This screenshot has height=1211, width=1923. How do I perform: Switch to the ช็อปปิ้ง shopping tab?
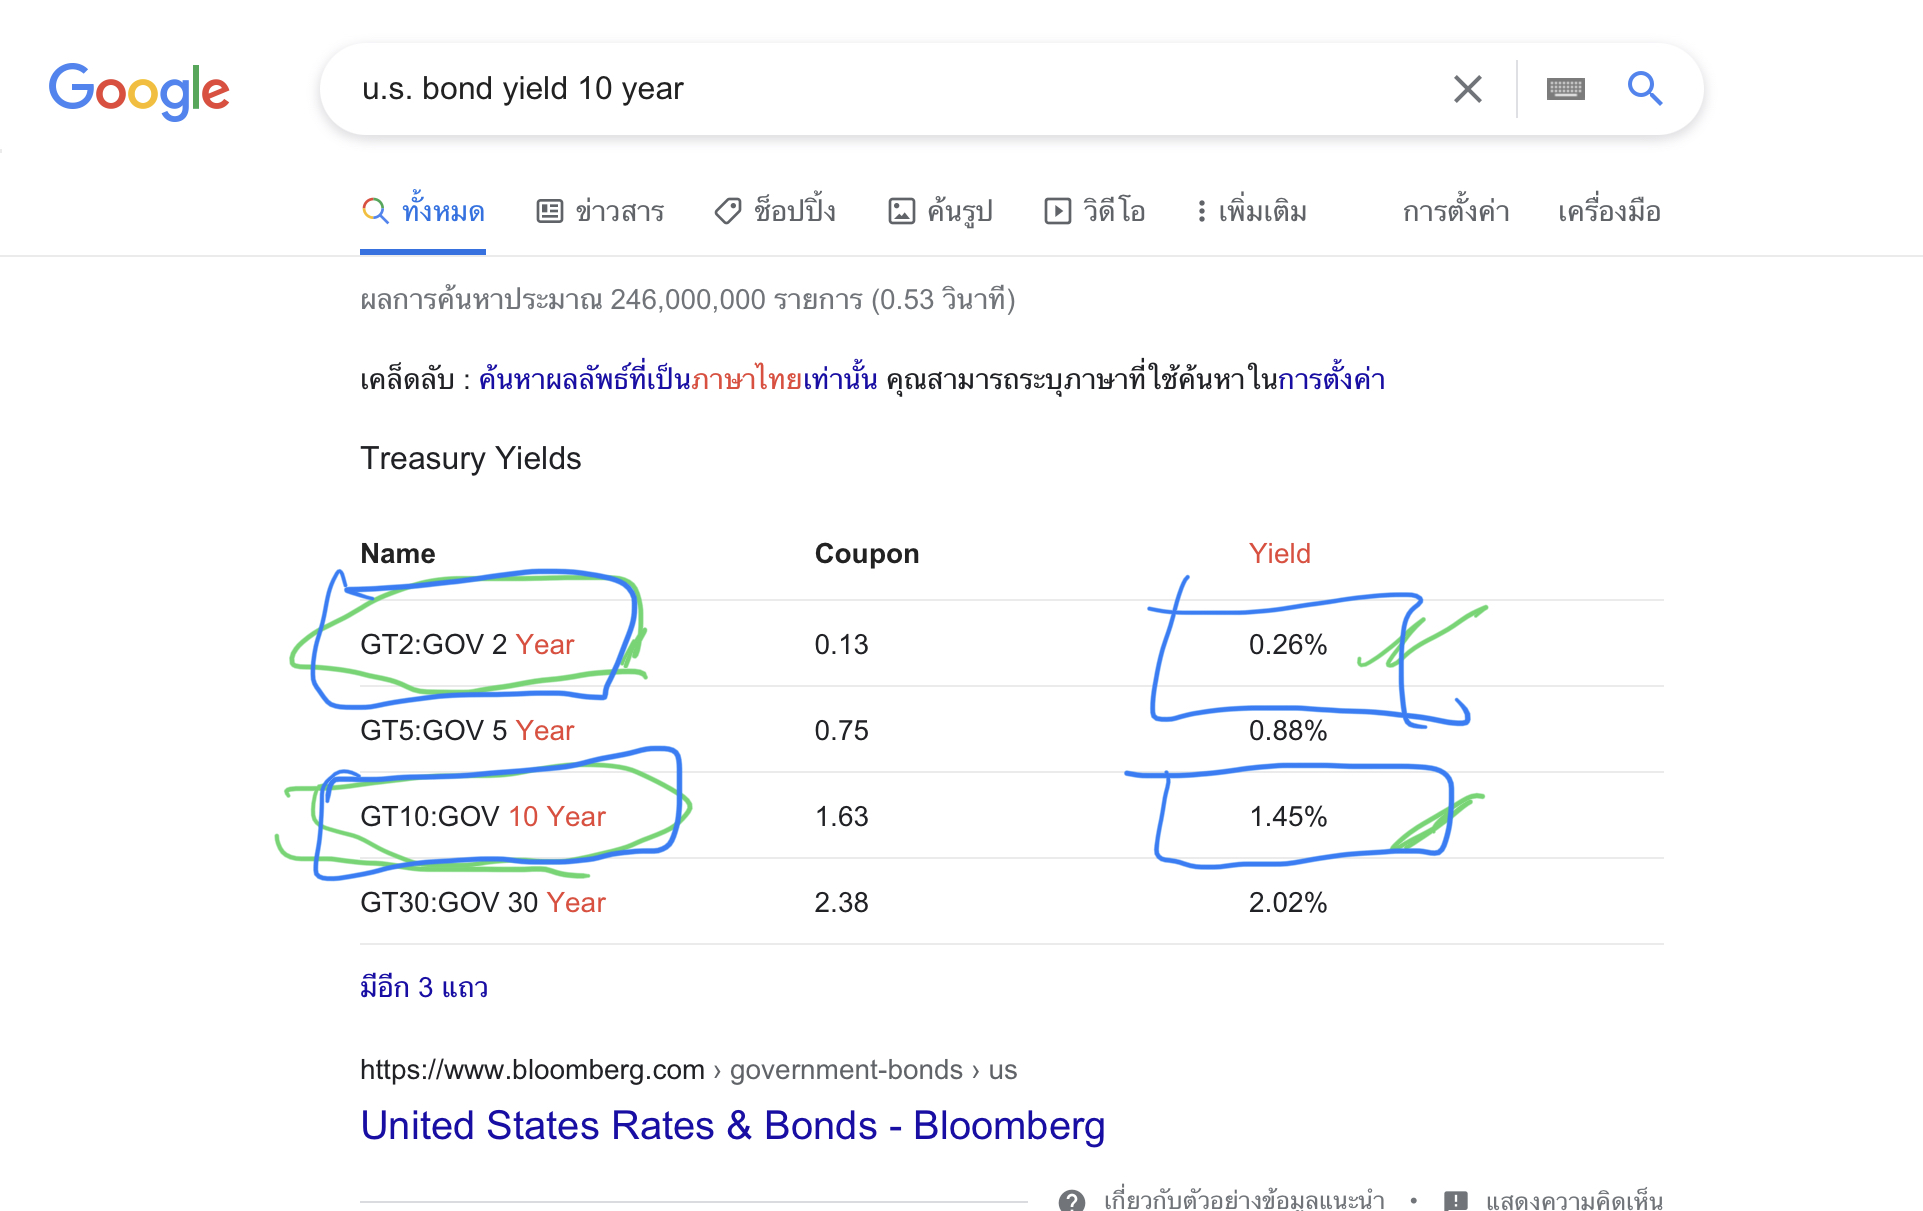point(775,211)
